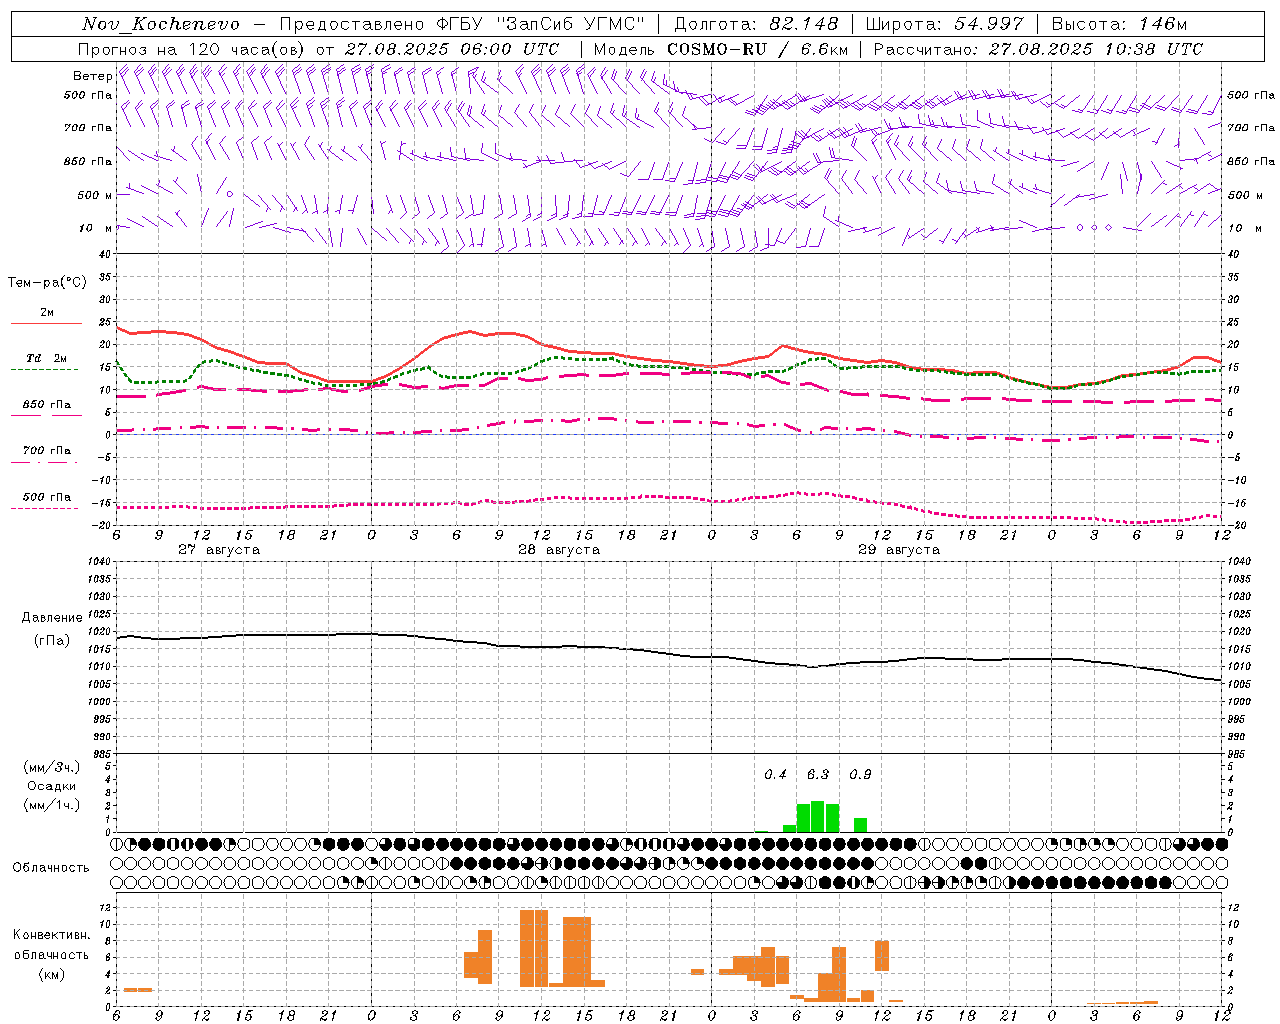The width and height of the screenshot is (1280, 1024).
Task: Click the 700 гПа dash-dot legend in temperature panel
Action: click(46, 462)
